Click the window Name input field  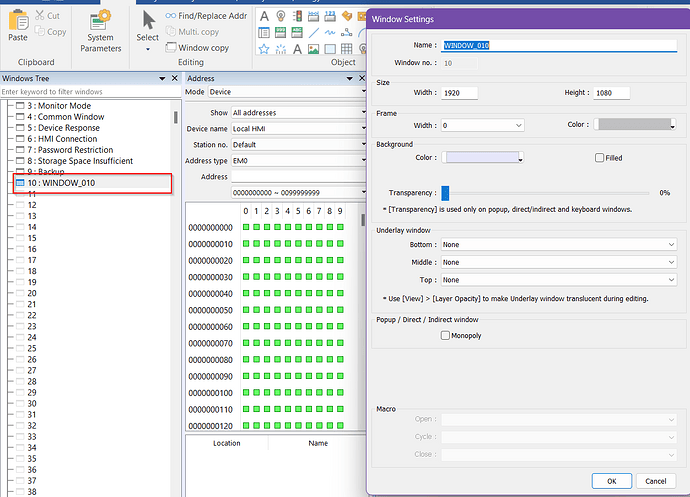click(x=559, y=45)
